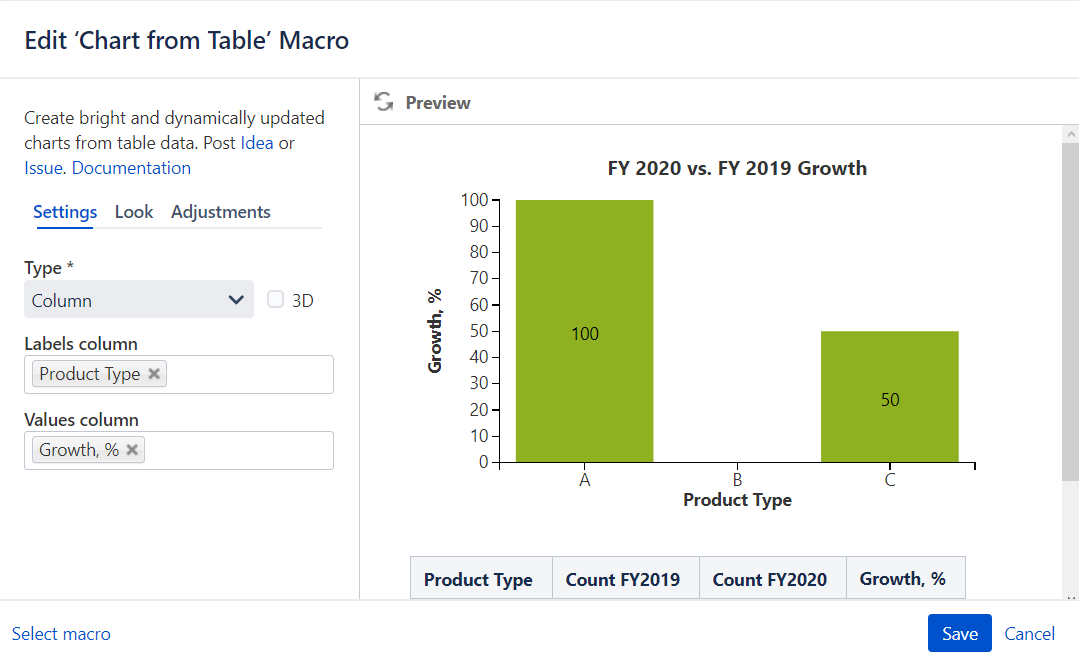Viewport: 1079px width, 659px height.
Task: Click inside the Labels column field
Action: tap(250, 374)
